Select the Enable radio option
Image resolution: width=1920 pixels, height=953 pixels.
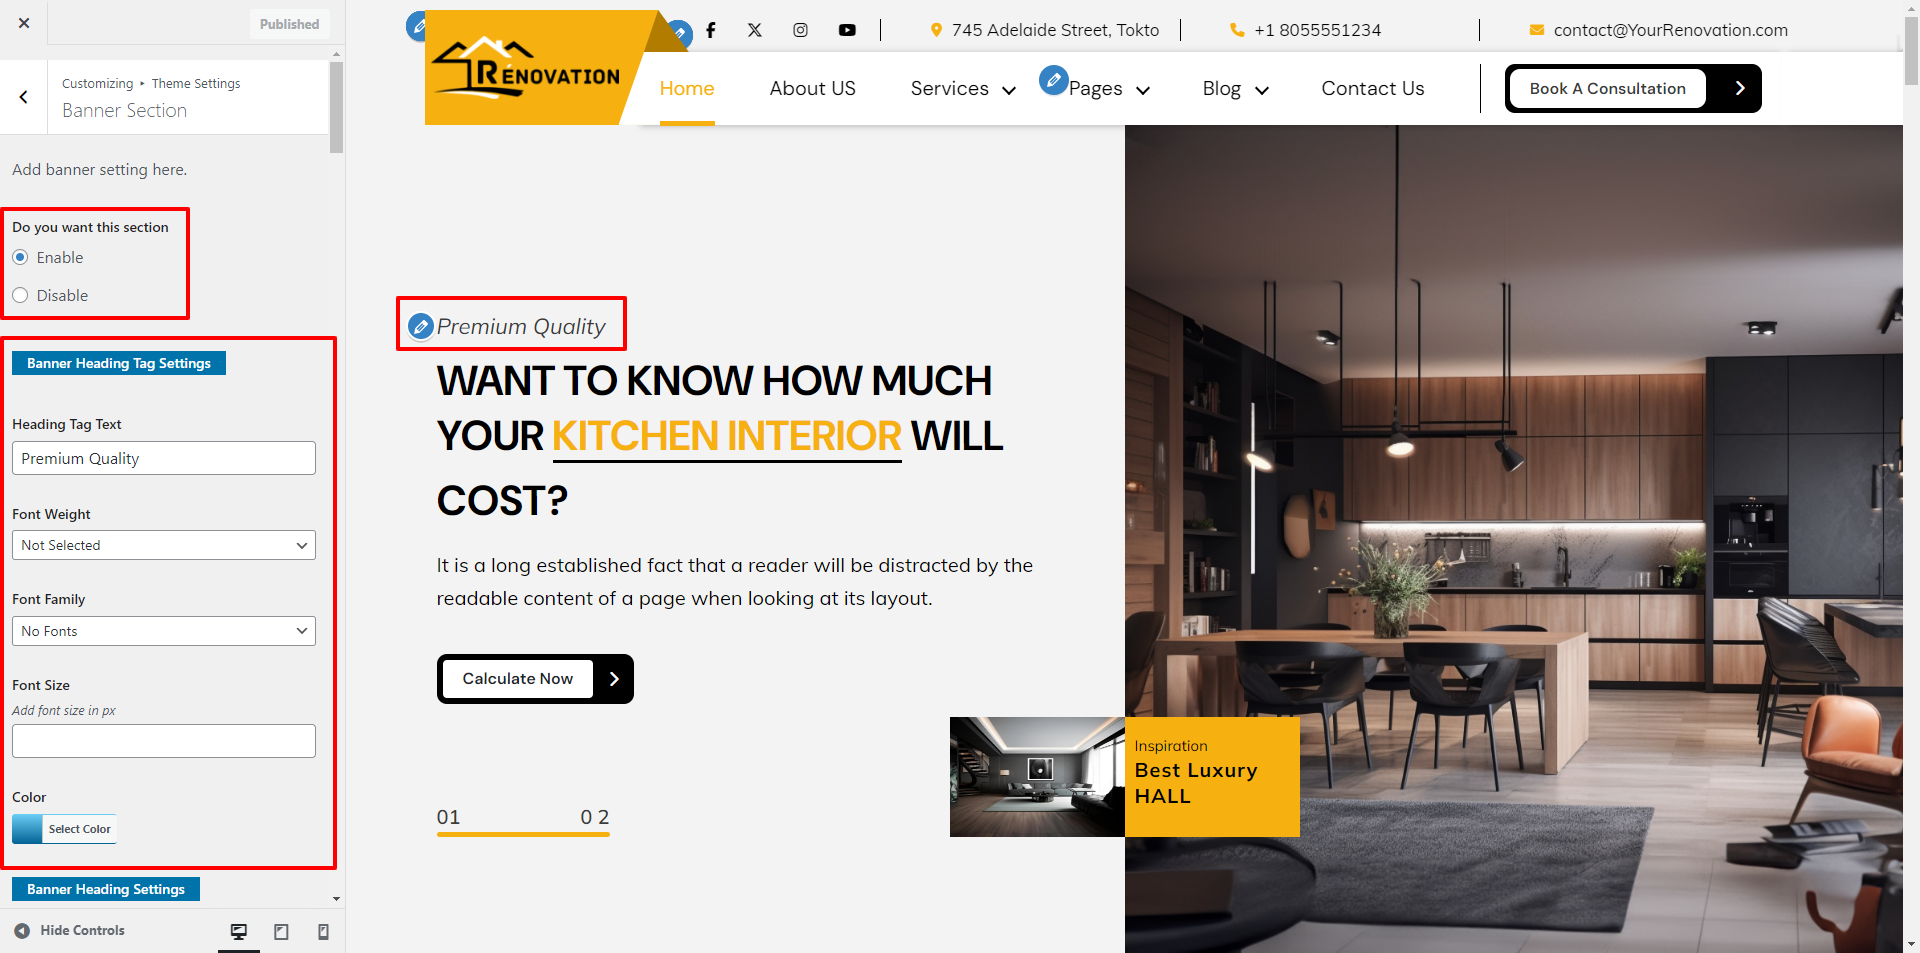point(20,257)
